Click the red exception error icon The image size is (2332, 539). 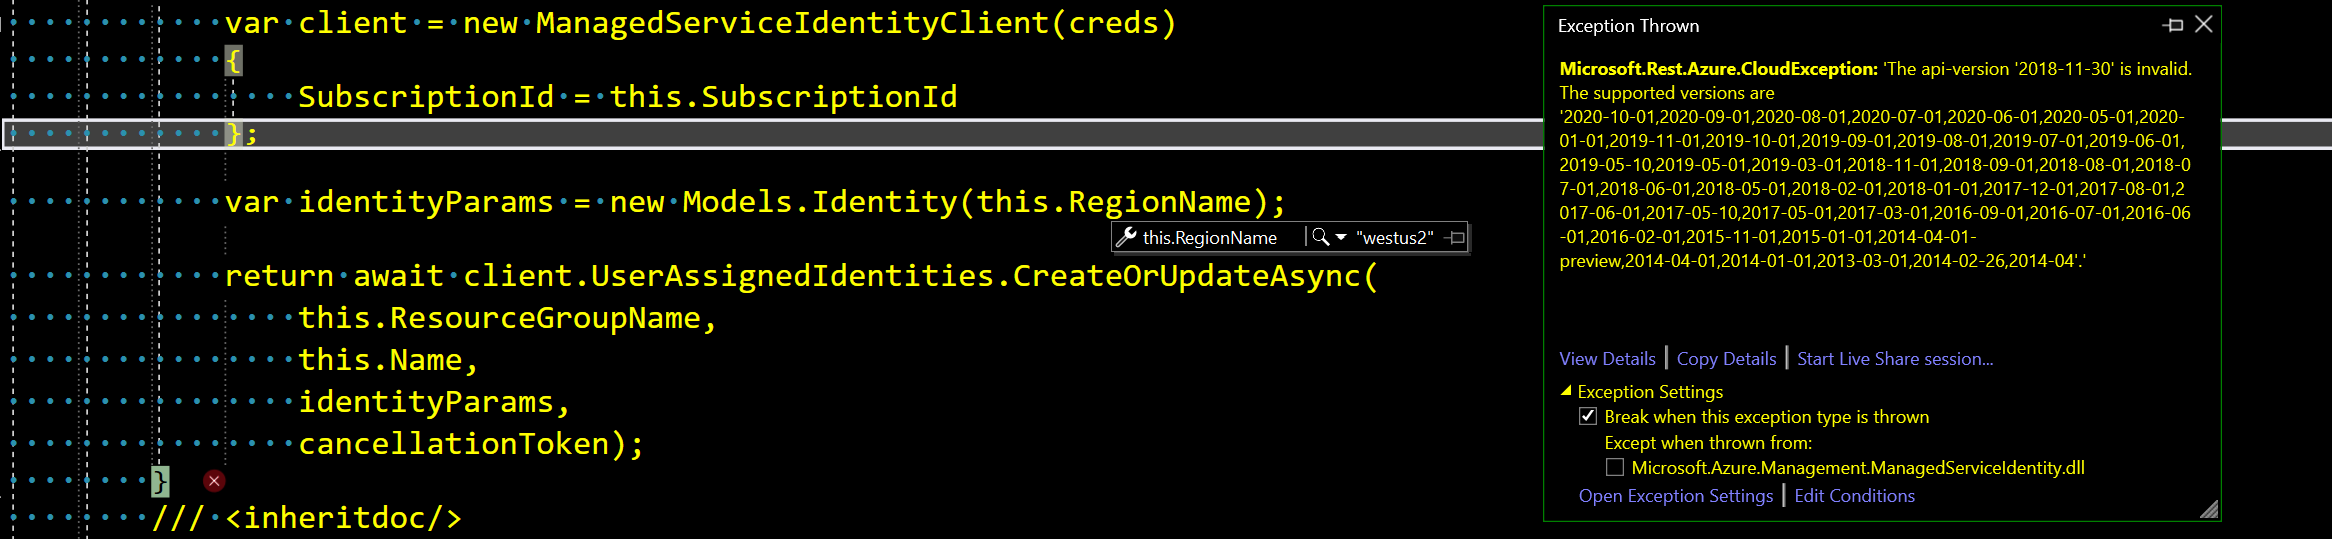point(214,481)
